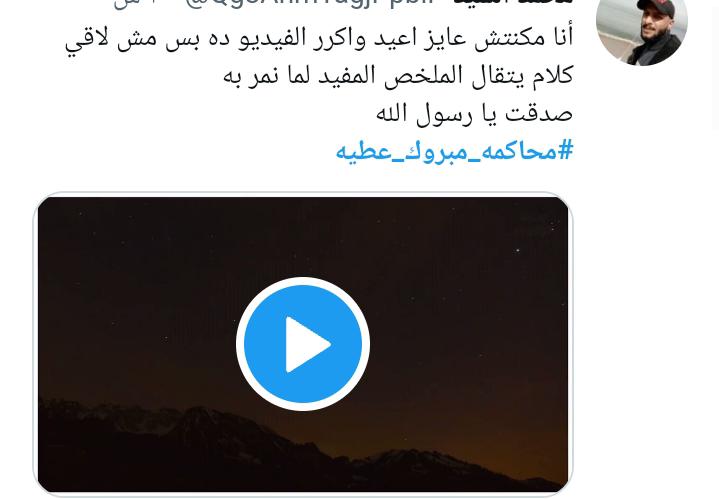Click the bright star in video preview
This screenshot has width=719, height=499.
click(518, 250)
